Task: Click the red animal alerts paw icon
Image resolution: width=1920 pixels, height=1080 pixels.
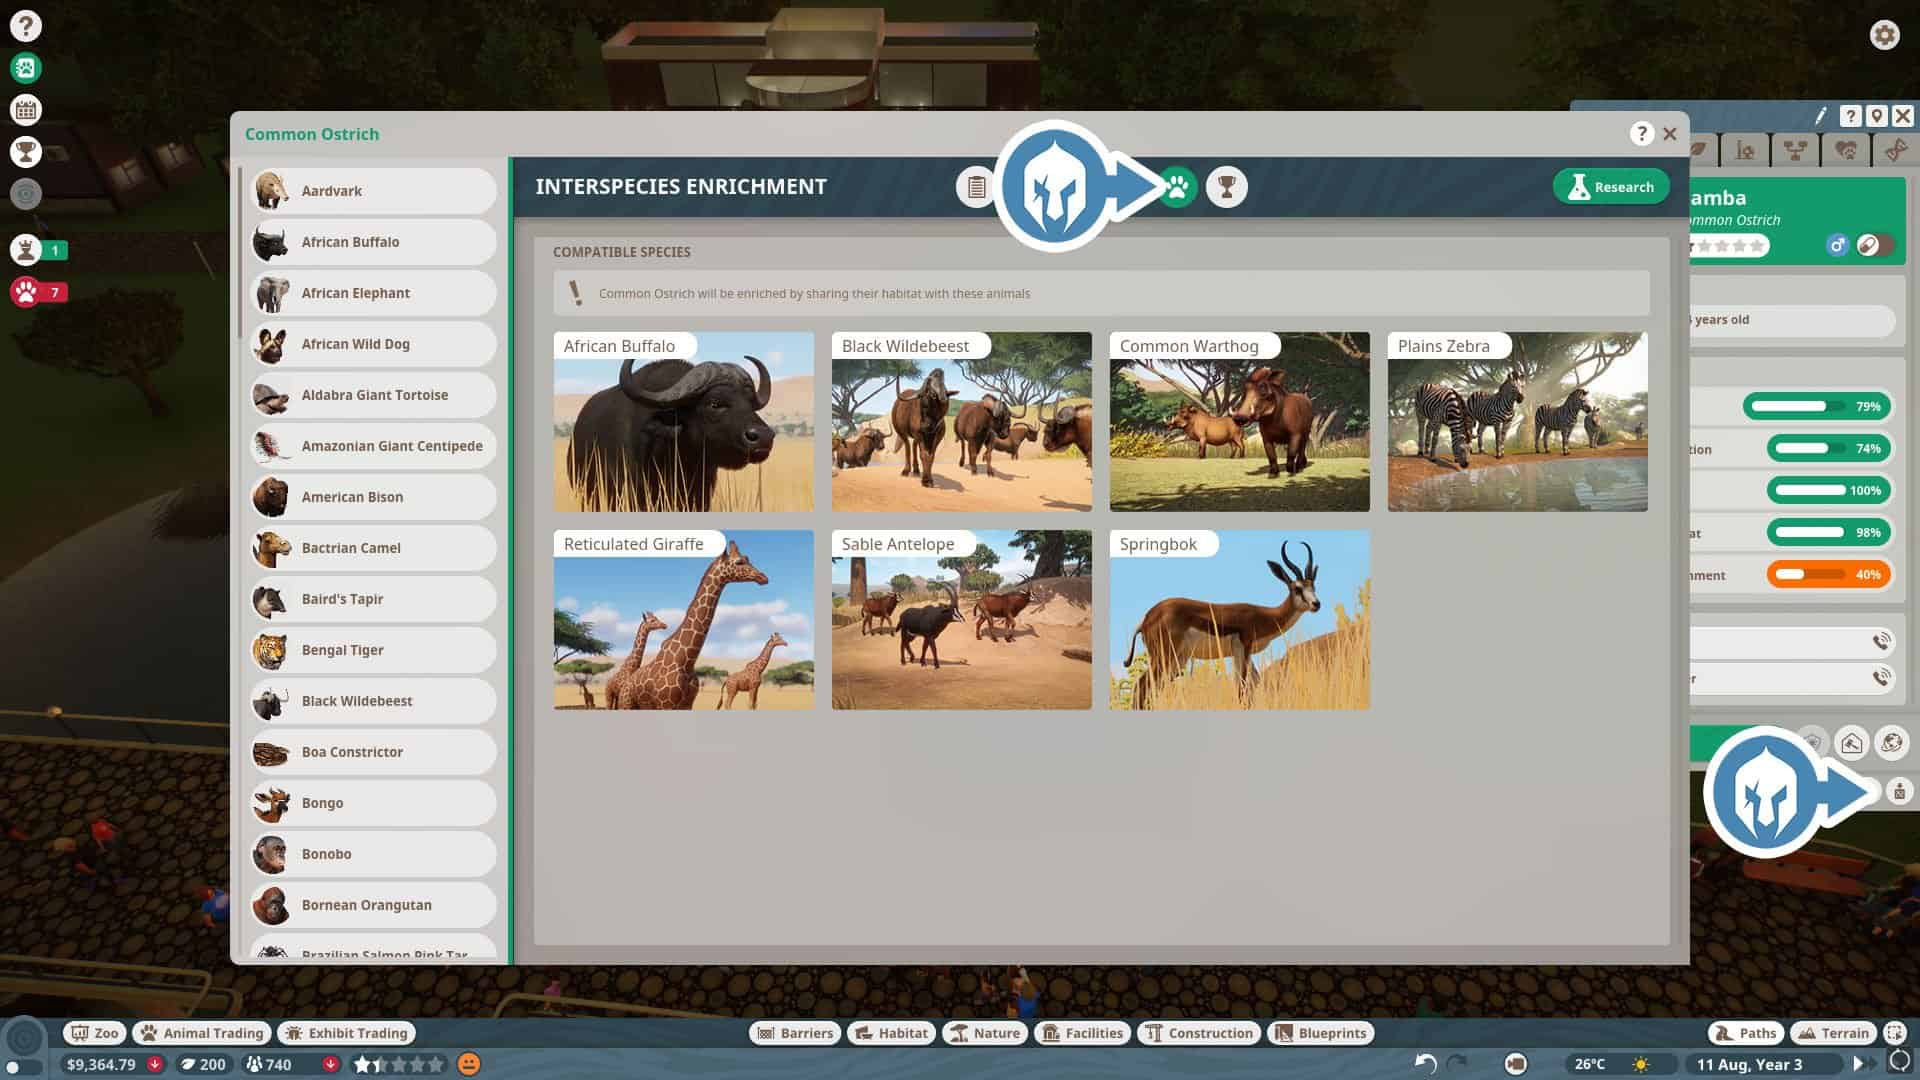Action: pyautogui.click(x=26, y=292)
